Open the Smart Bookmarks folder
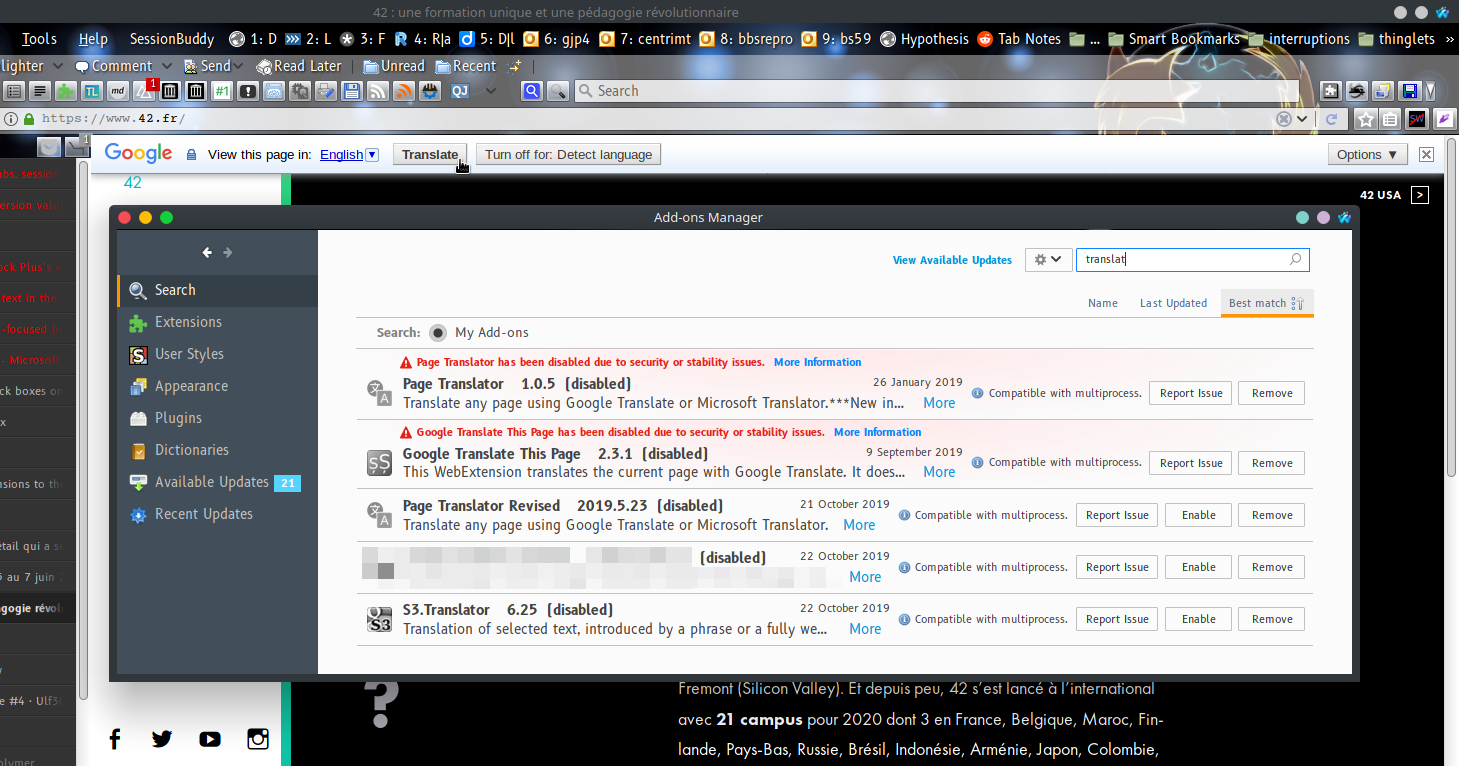Image resolution: width=1459 pixels, height=766 pixels. pyautogui.click(x=1174, y=39)
